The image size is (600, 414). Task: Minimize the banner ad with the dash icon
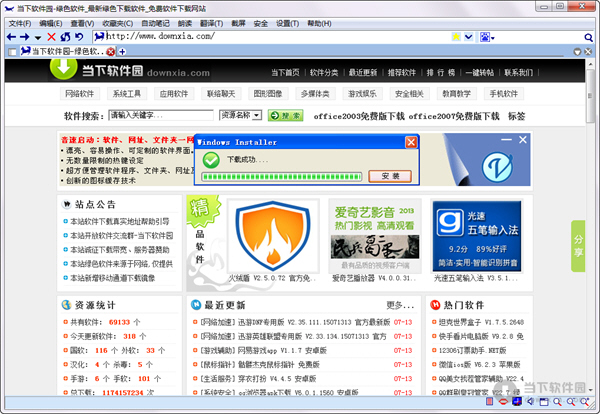(x=506, y=140)
